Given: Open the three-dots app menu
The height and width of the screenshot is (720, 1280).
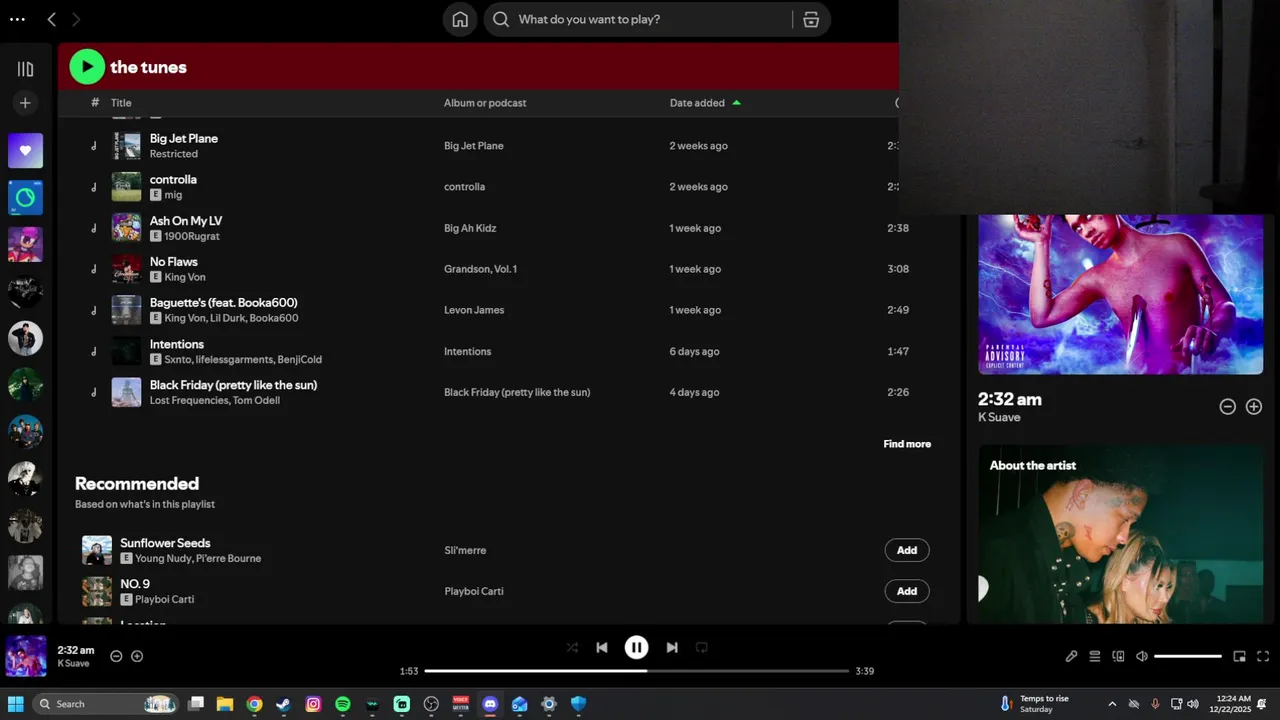Looking at the screenshot, I should [17, 19].
